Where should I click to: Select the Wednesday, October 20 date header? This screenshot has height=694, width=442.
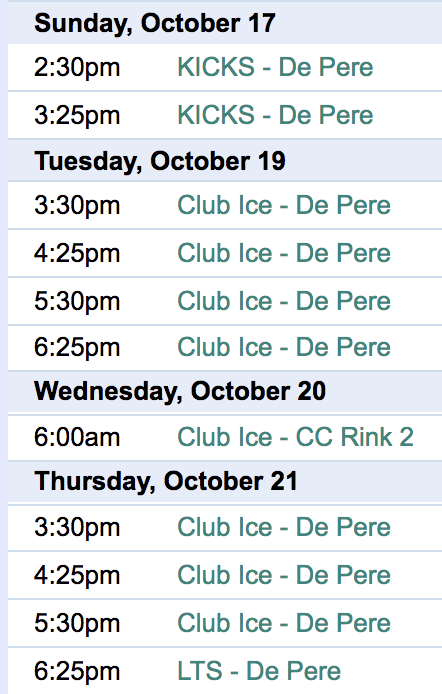(x=180, y=391)
